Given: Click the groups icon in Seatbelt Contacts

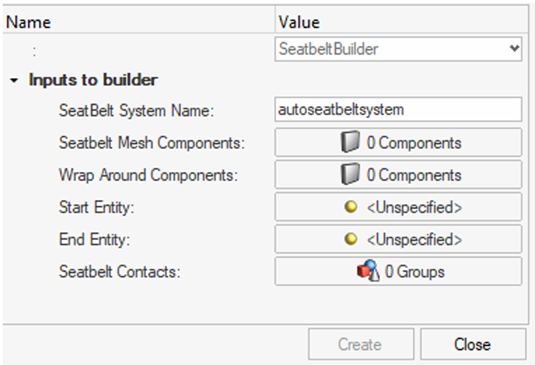Looking at the screenshot, I should 368,271.
